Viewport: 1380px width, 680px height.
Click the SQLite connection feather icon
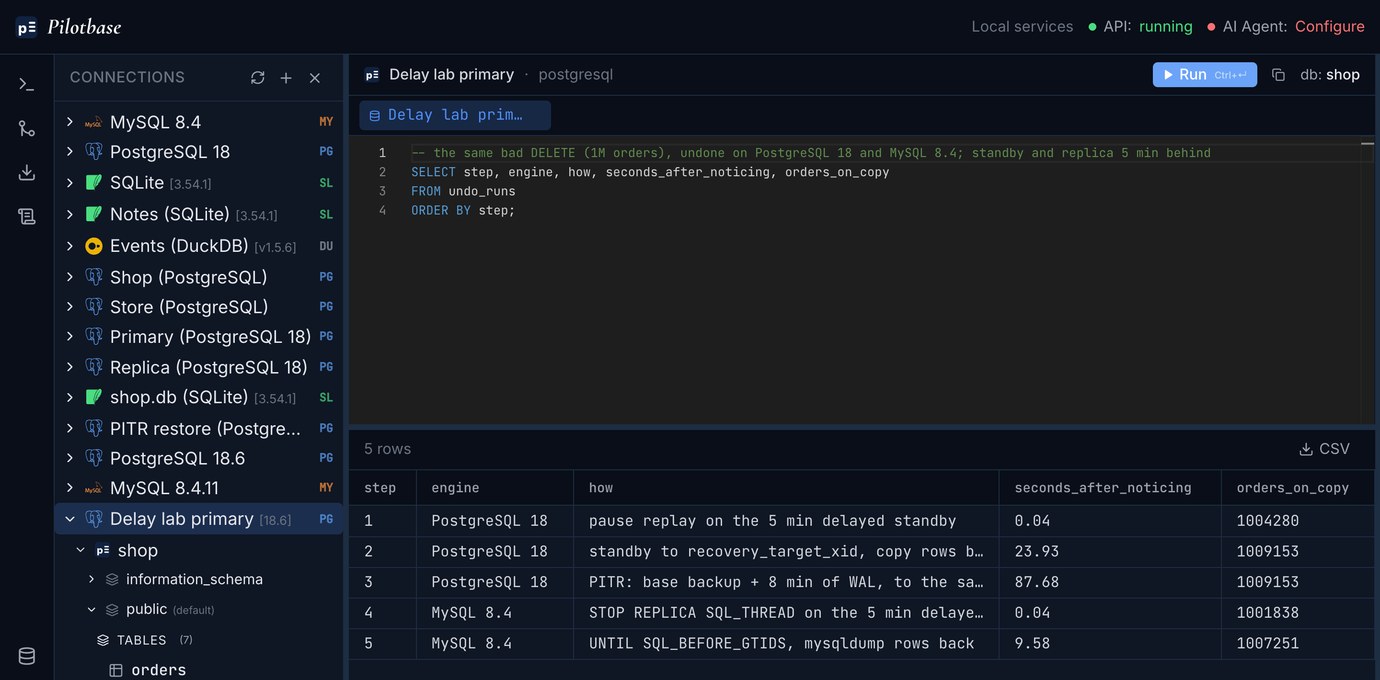point(94,182)
